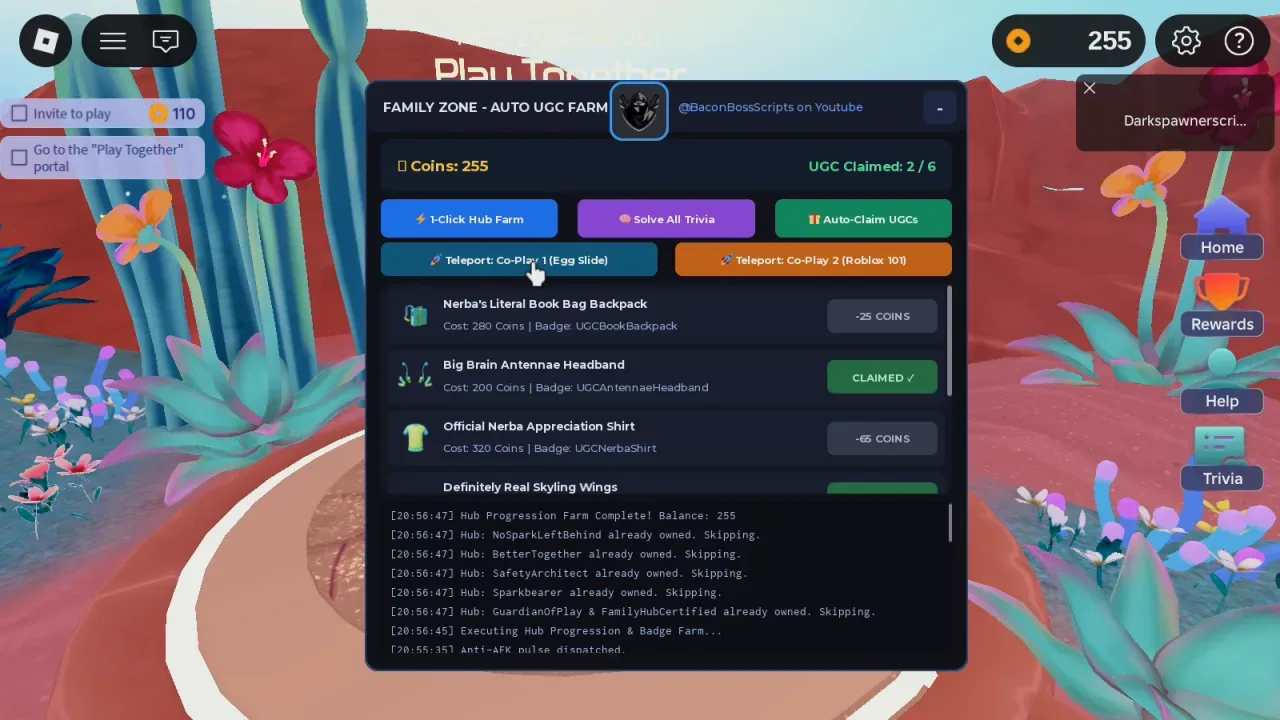Open the question mark help icon
Viewport: 1280px width, 720px height.
tap(1239, 41)
